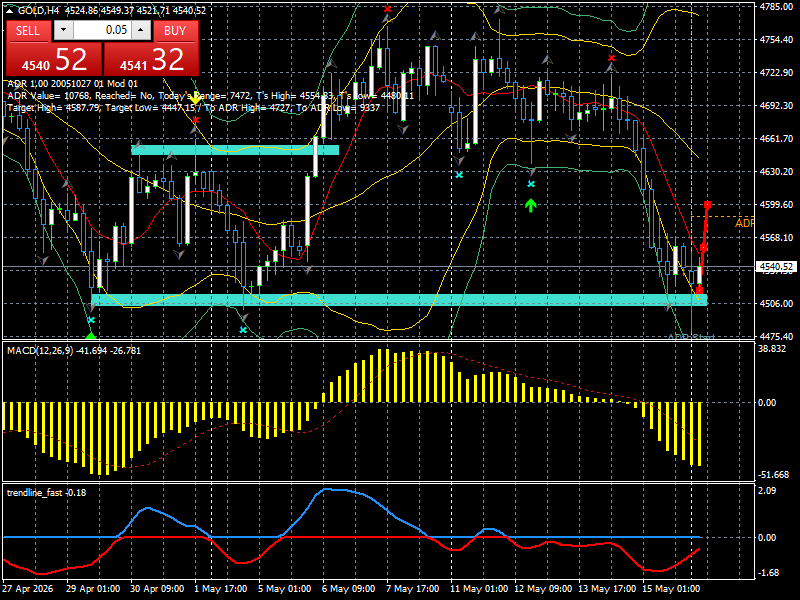Screen dimensions: 800x600
Task: Select cyan X marker above green triangle
Action: point(91,320)
